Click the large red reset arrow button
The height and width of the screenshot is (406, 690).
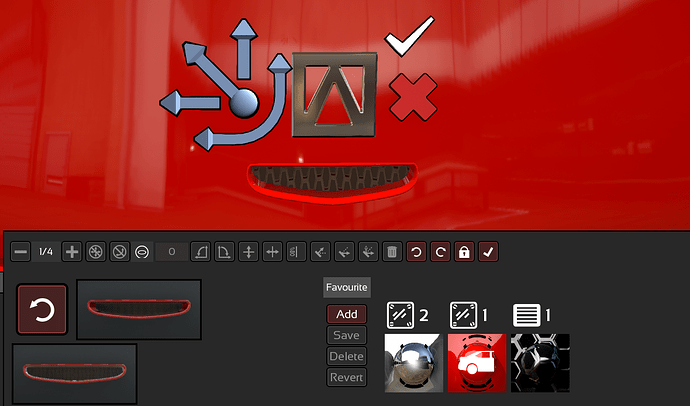click(42, 309)
